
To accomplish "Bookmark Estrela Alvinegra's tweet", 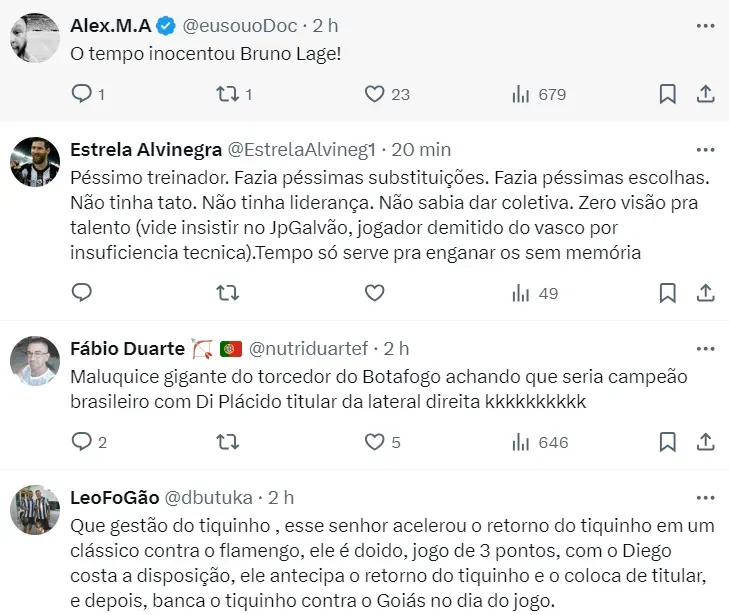I will (667, 293).
